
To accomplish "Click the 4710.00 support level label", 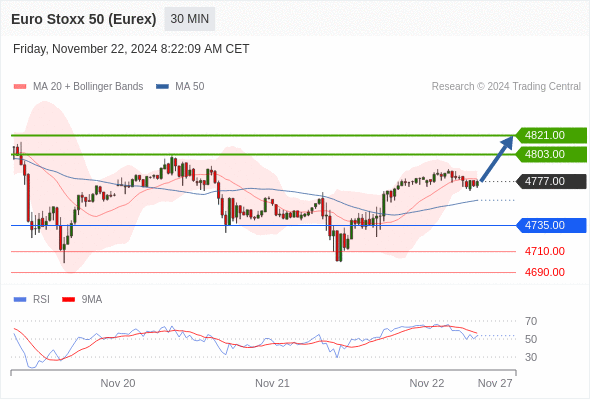I will click(545, 251).
